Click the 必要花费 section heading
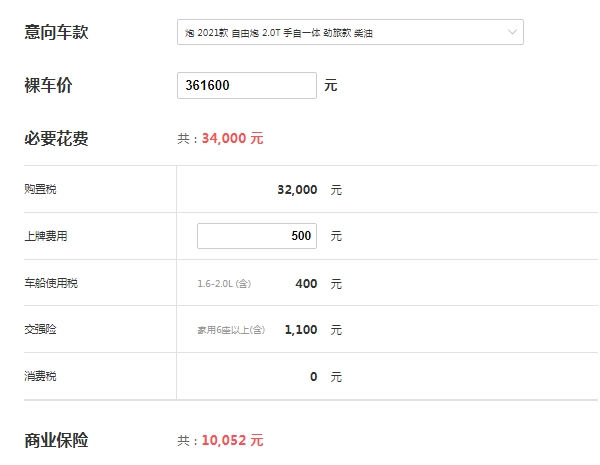This screenshot has width=600, height=465. coord(56,138)
